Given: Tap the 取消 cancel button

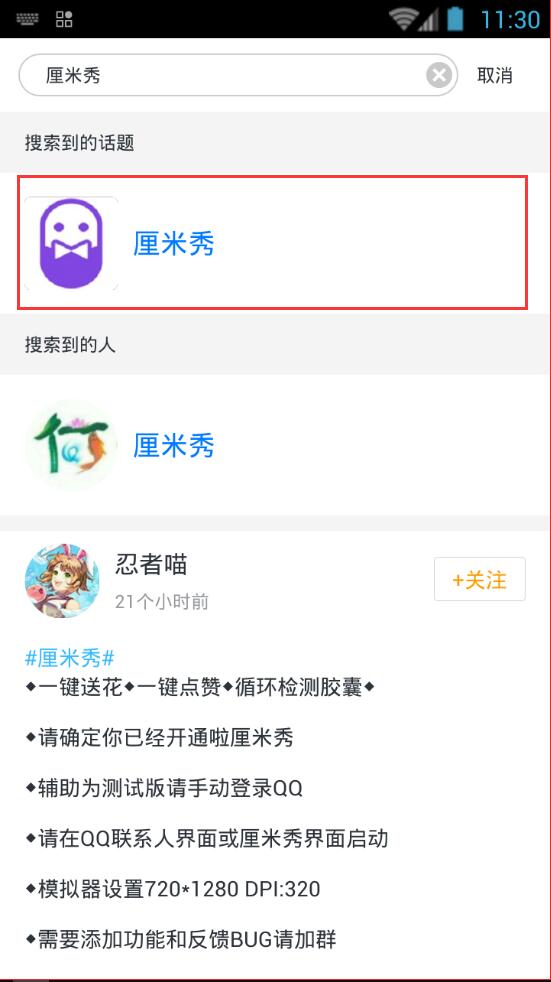Looking at the screenshot, I should tap(495, 76).
